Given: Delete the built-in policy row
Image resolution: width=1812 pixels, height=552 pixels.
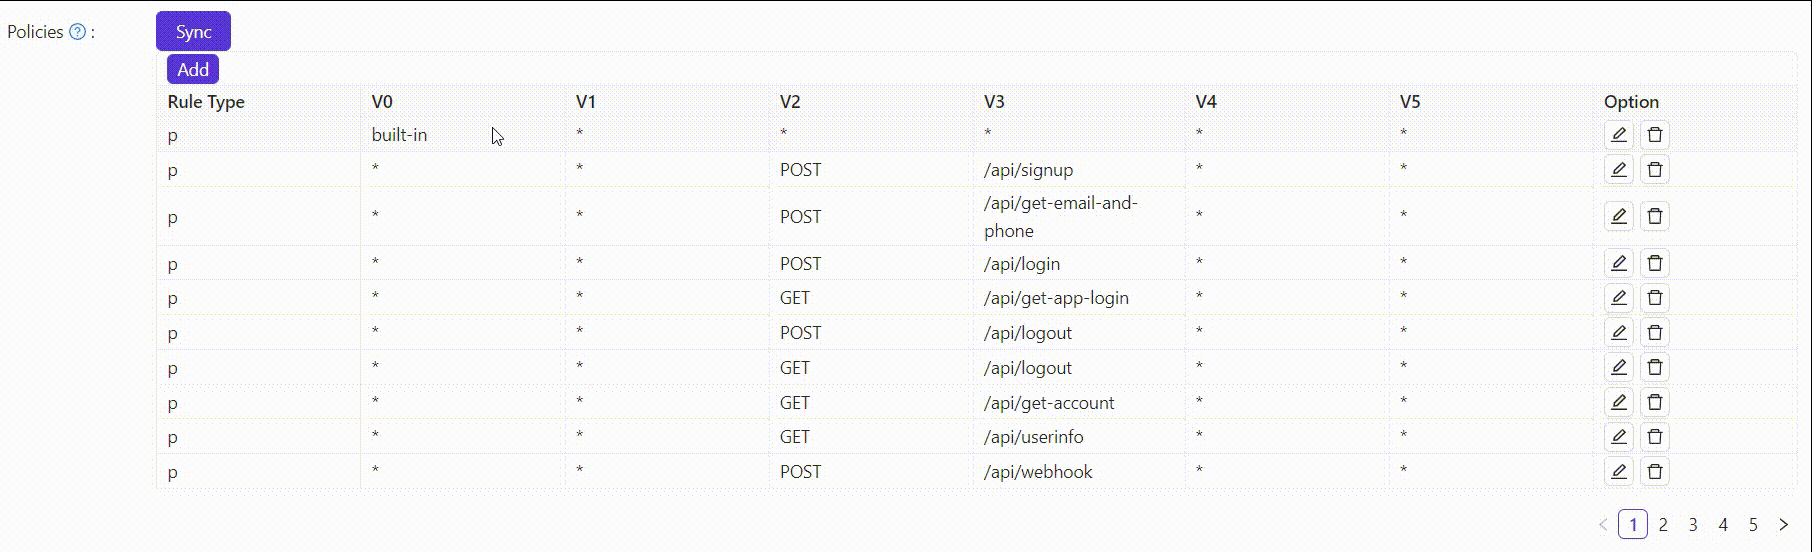Looking at the screenshot, I should coord(1655,135).
